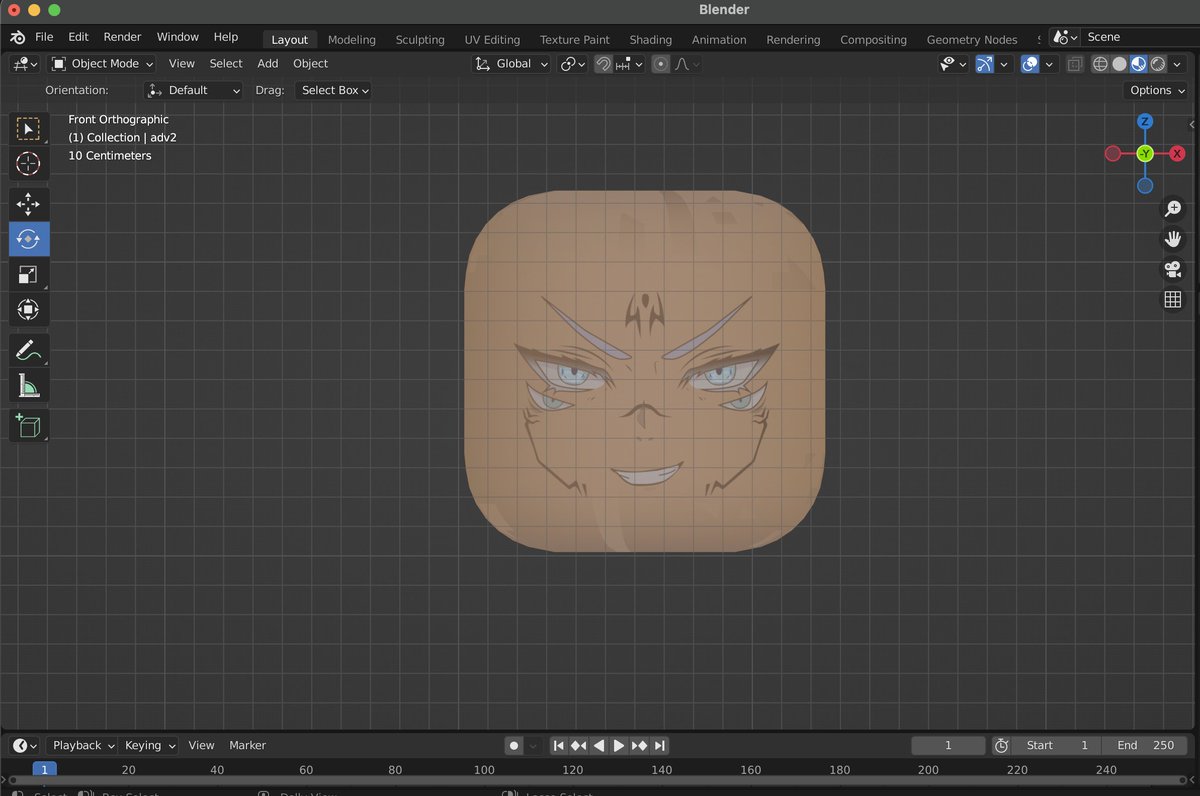
Task: Activate the Cursor tool in the toolbar
Action: (x=29, y=164)
